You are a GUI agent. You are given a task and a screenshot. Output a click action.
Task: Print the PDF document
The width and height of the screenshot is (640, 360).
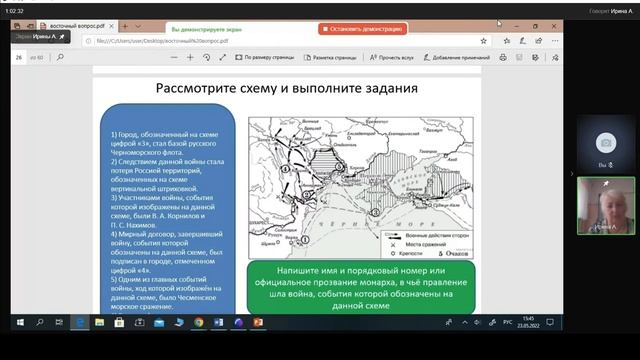503,58
